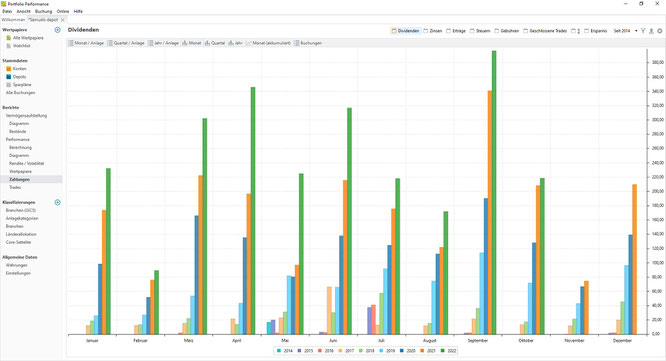Open the Ansicht menu
Image resolution: width=666 pixels, height=361 pixels.
point(23,11)
